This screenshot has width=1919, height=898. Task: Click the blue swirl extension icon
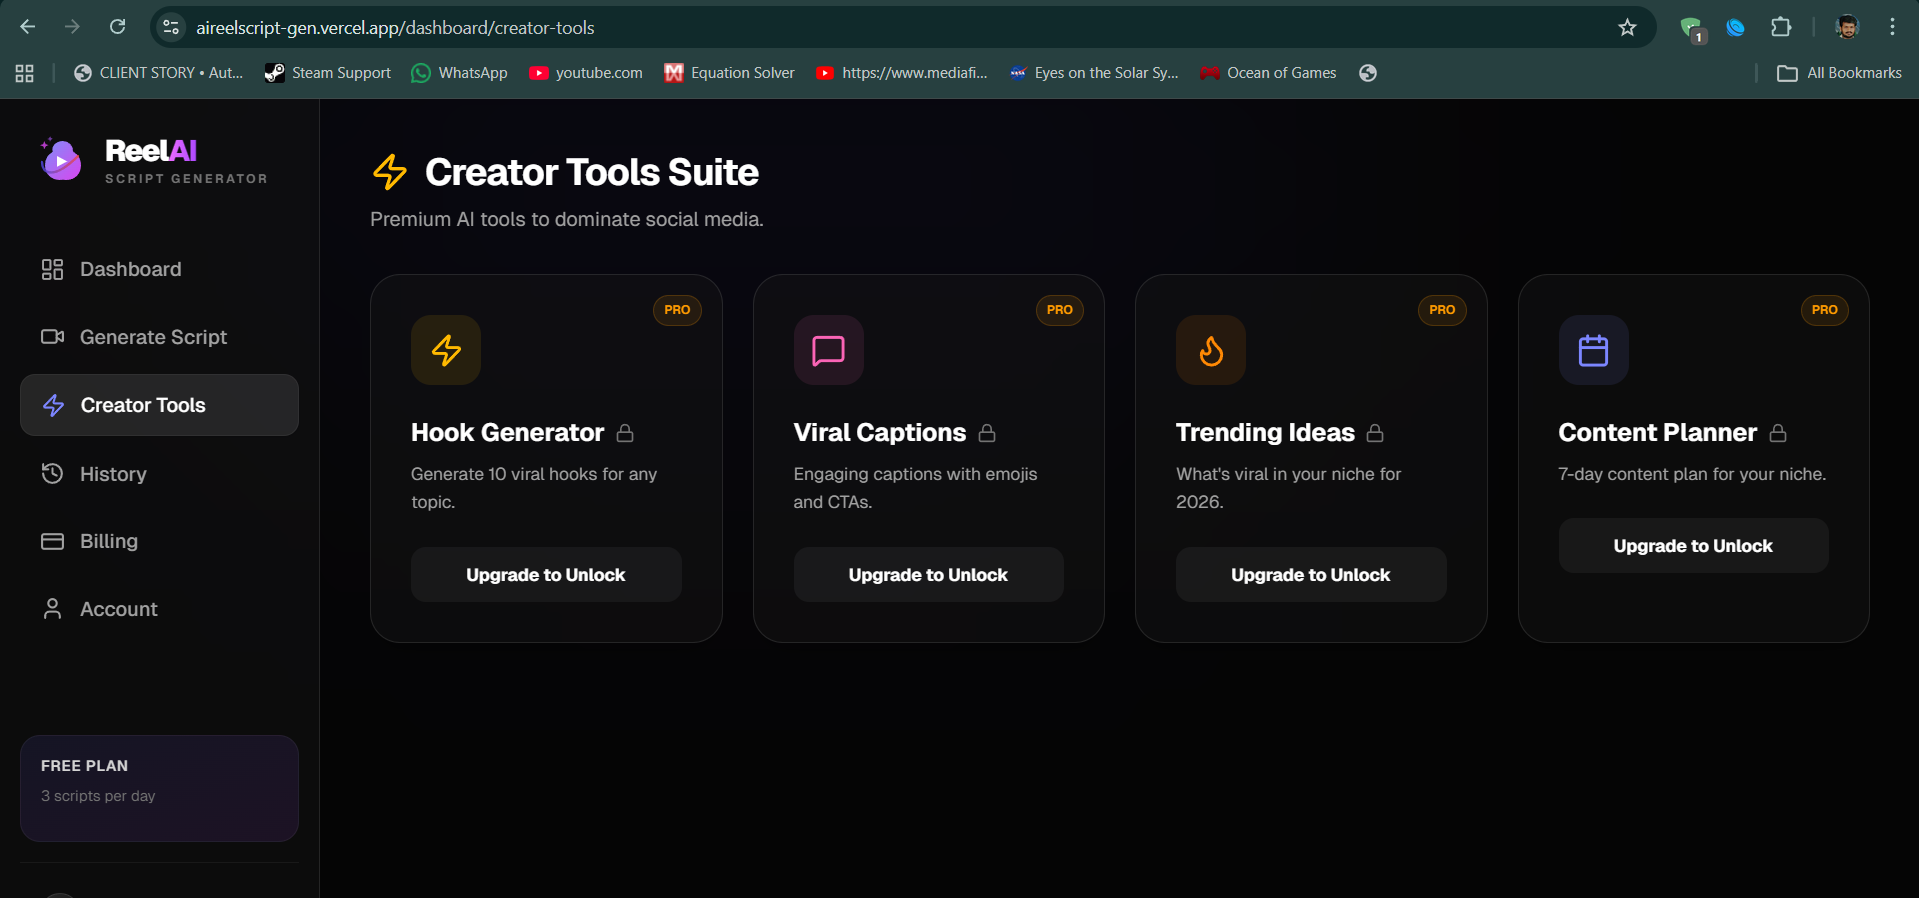(x=1736, y=27)
